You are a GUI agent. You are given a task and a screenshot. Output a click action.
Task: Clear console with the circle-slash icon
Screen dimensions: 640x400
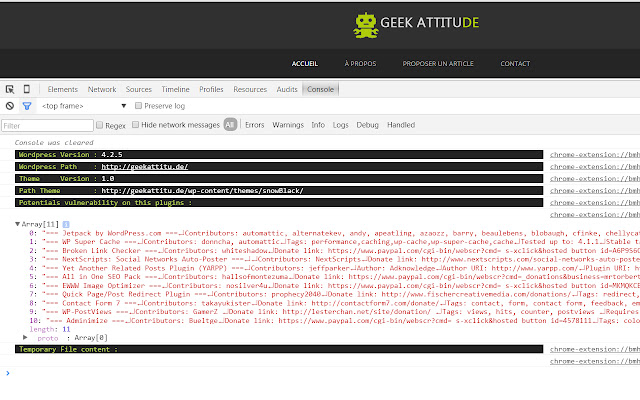click(x=10, y=106)
